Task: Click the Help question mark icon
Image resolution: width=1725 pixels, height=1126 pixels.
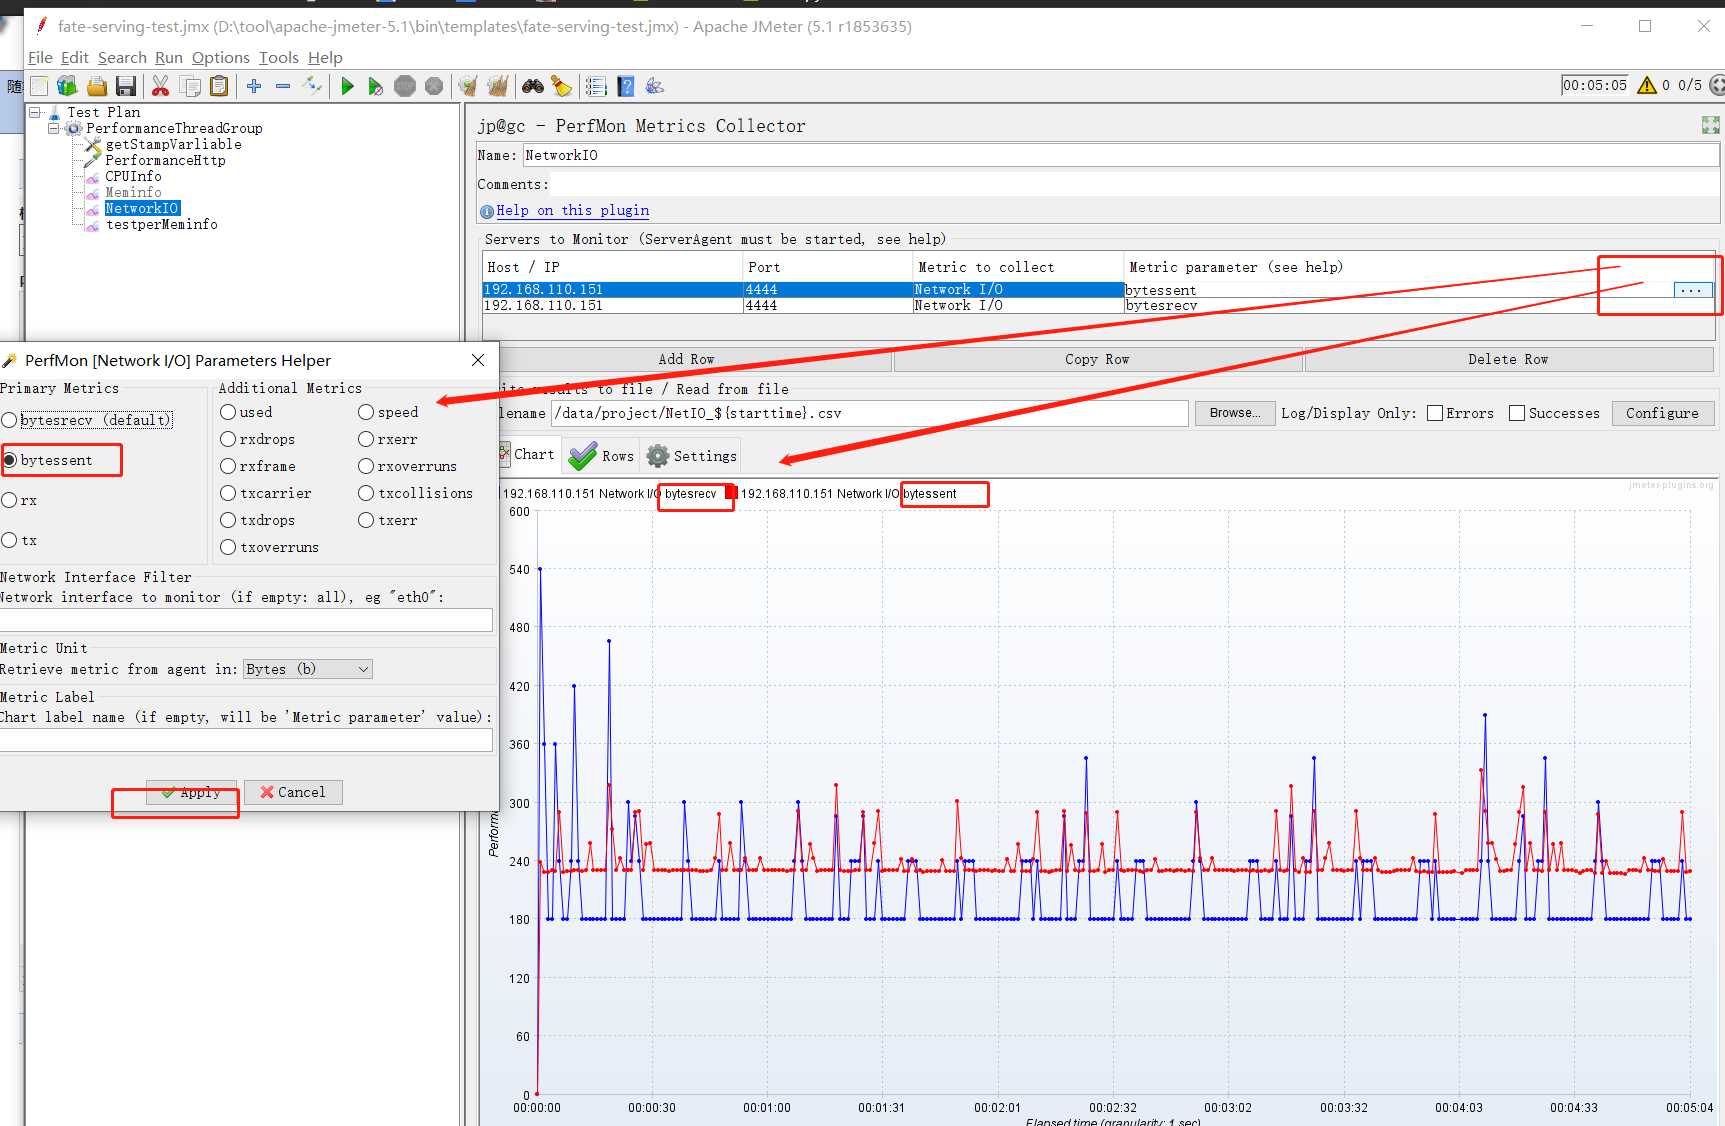Action: tap(626, 86)
